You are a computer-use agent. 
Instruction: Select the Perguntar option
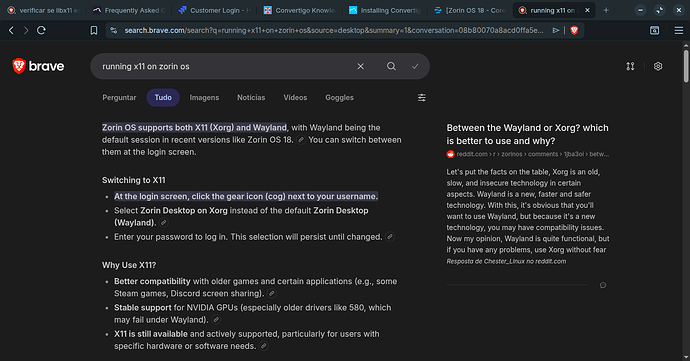click(119, 97)
